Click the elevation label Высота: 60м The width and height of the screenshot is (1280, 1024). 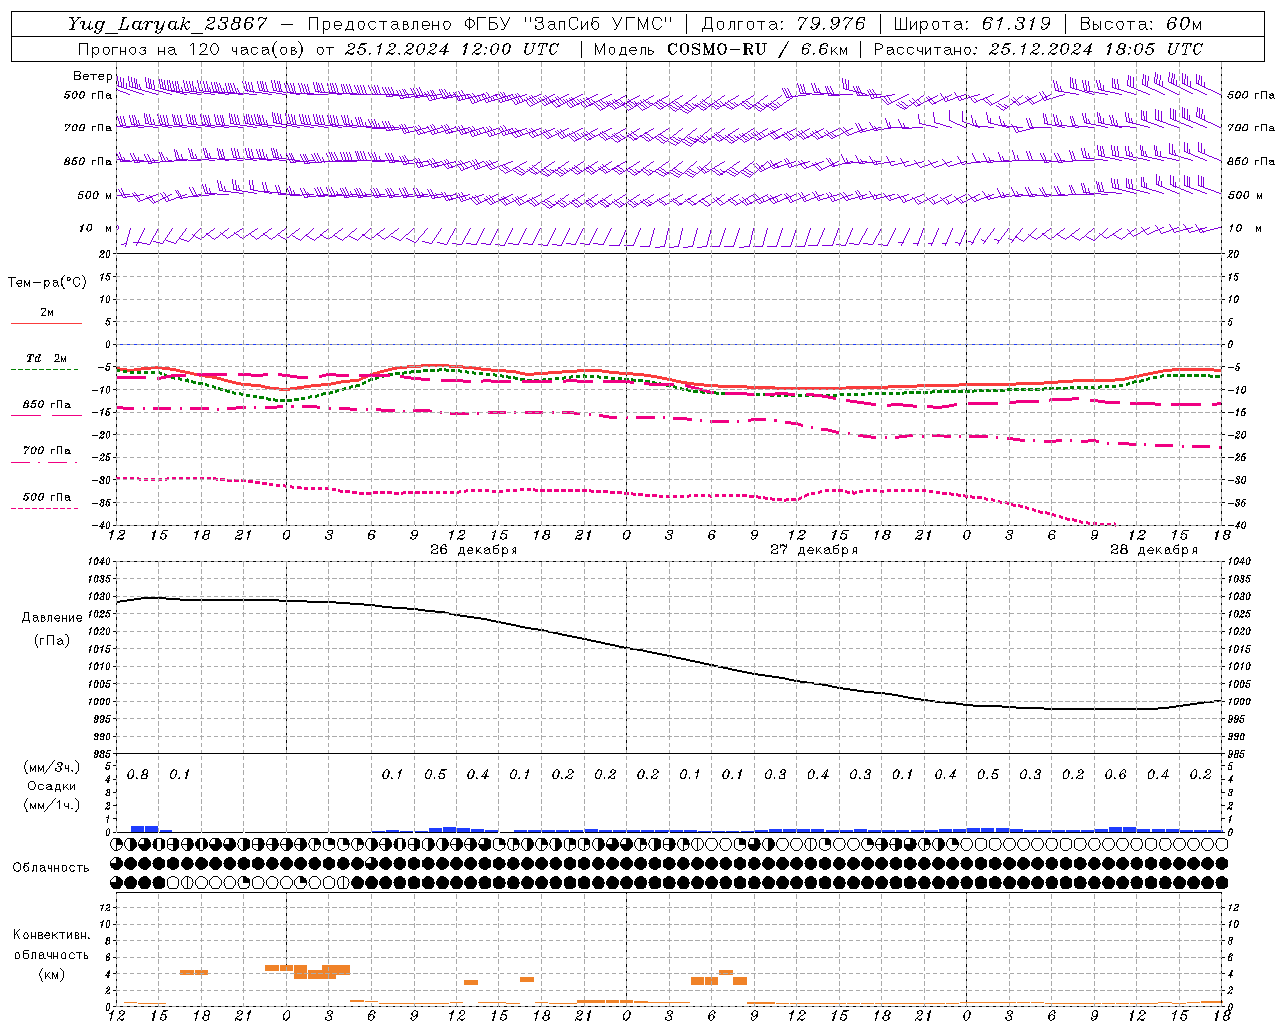pos(1140,24)
